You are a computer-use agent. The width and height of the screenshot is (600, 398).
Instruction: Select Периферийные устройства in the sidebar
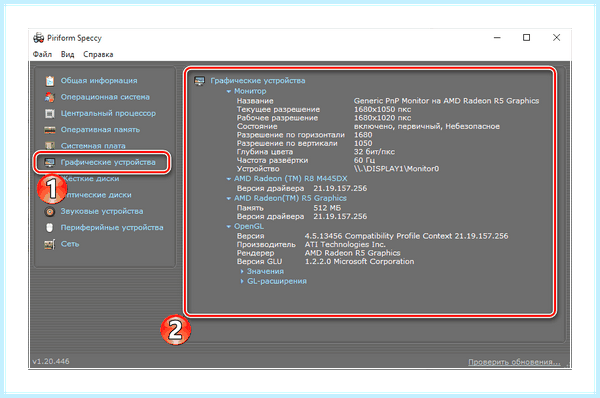click(x=112, y=228)
